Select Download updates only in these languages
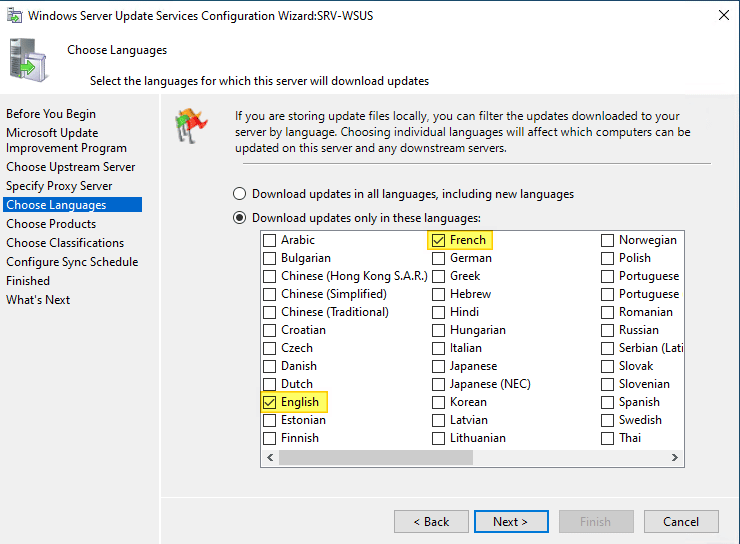740x544 pixels. point(240,218)
